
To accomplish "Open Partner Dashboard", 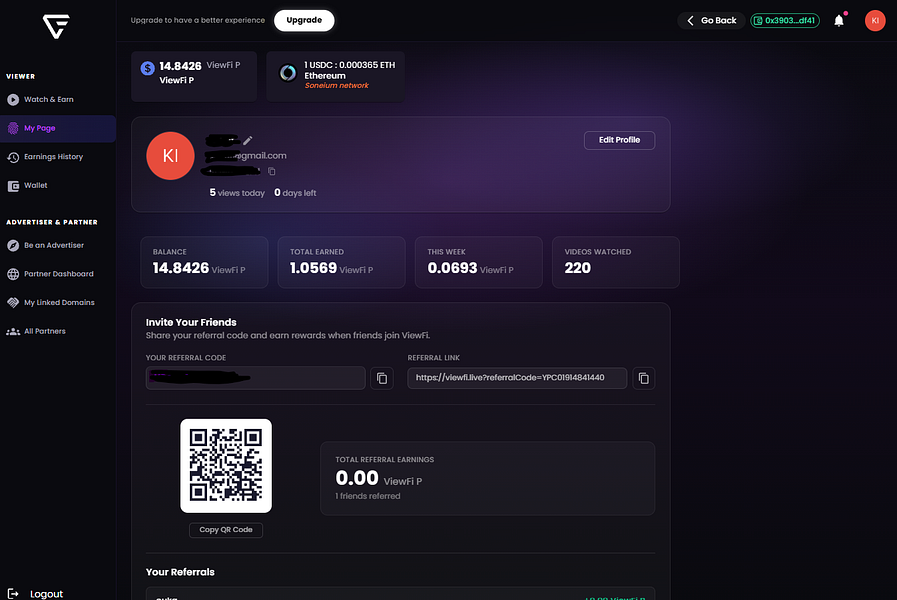I will (x=58, y=274).
